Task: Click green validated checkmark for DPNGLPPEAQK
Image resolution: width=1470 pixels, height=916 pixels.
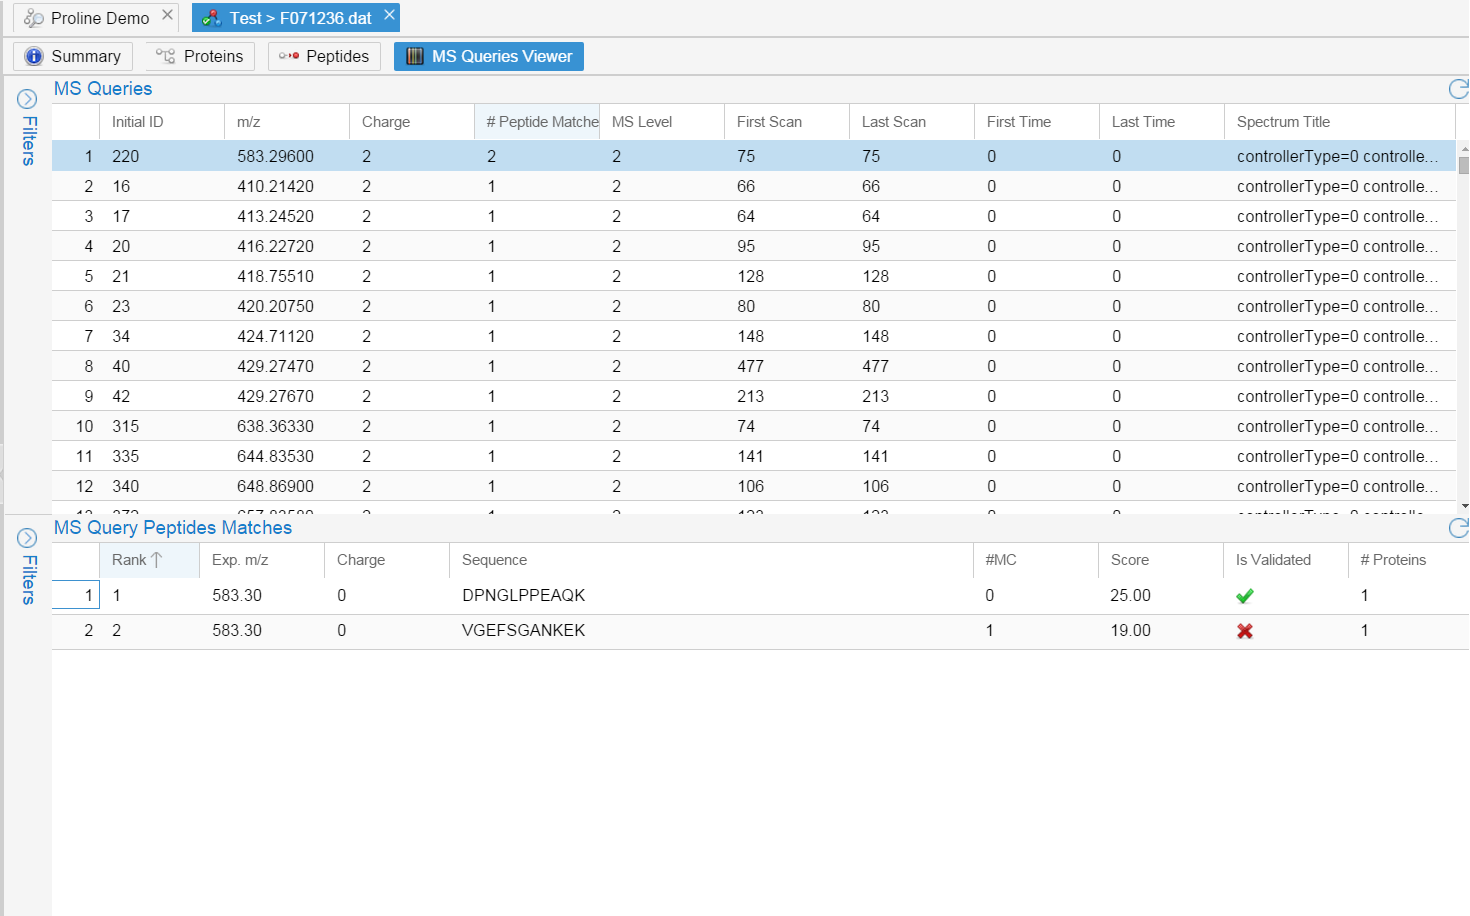Action: (x=1245, y=596)
